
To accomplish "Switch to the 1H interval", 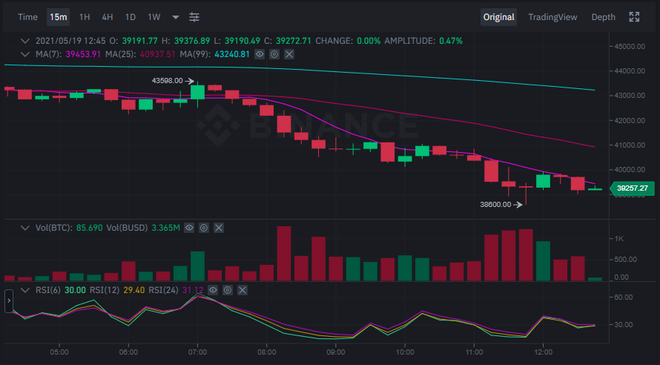I will point(85,17).
